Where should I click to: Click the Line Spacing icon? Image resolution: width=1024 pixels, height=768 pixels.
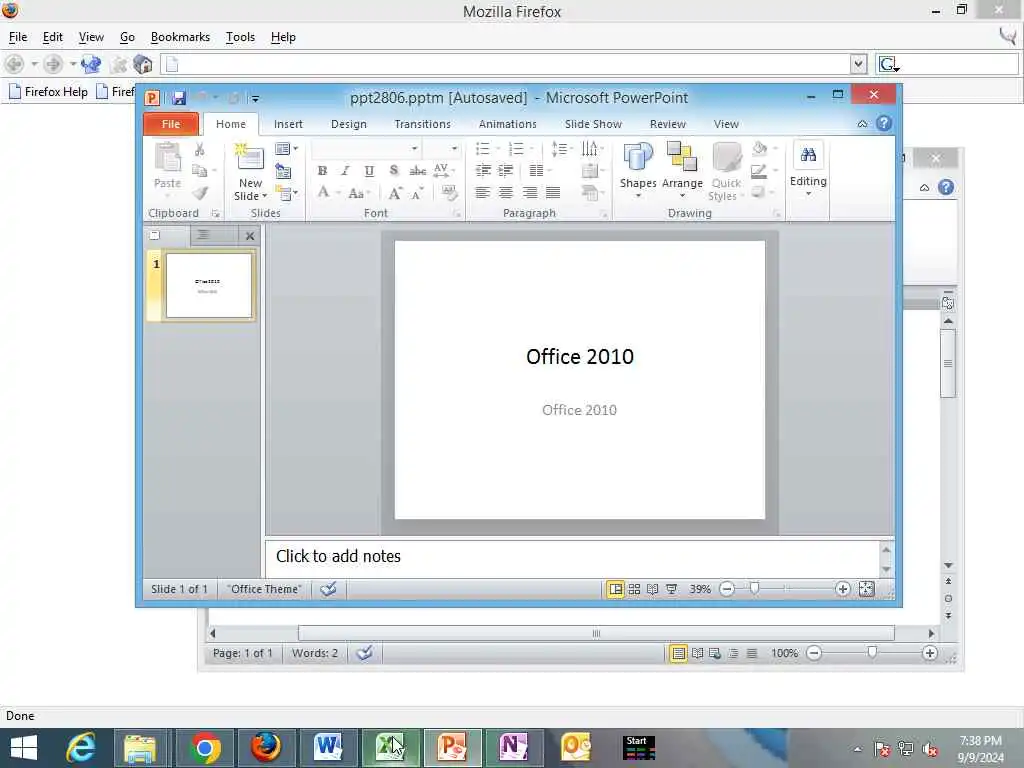(x=560, y=149)
